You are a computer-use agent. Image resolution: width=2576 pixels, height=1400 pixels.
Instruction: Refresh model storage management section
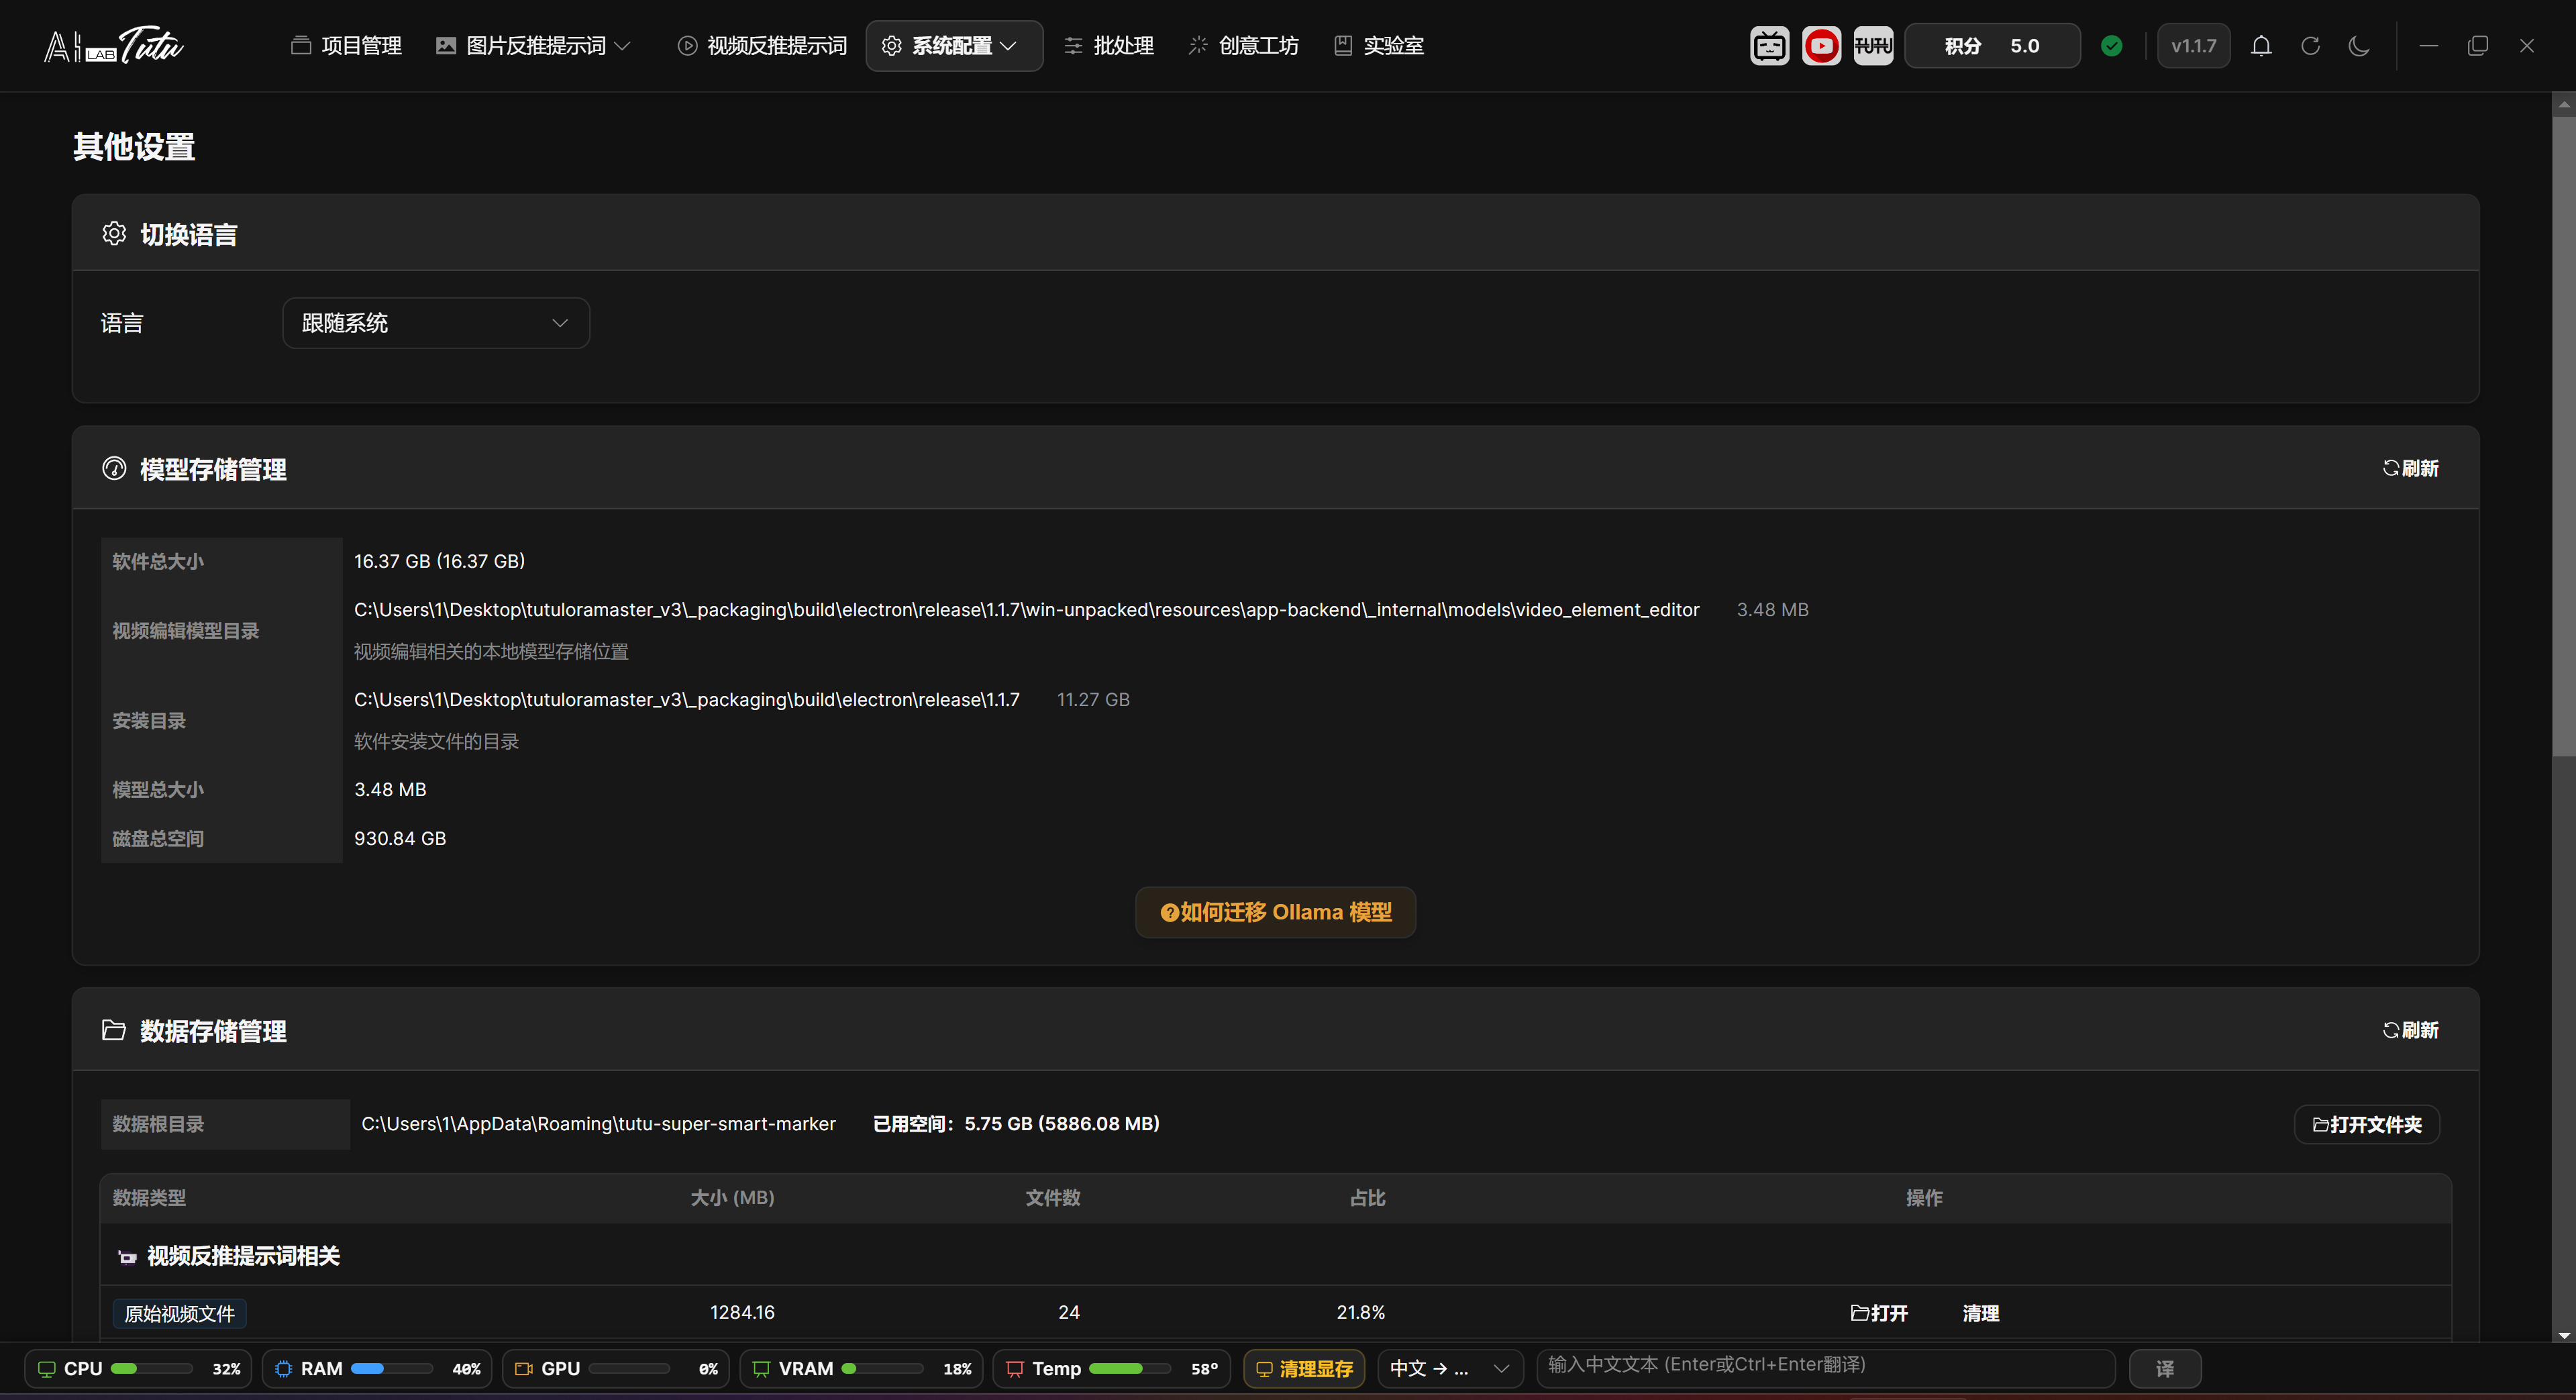(x=2410, y=468)
